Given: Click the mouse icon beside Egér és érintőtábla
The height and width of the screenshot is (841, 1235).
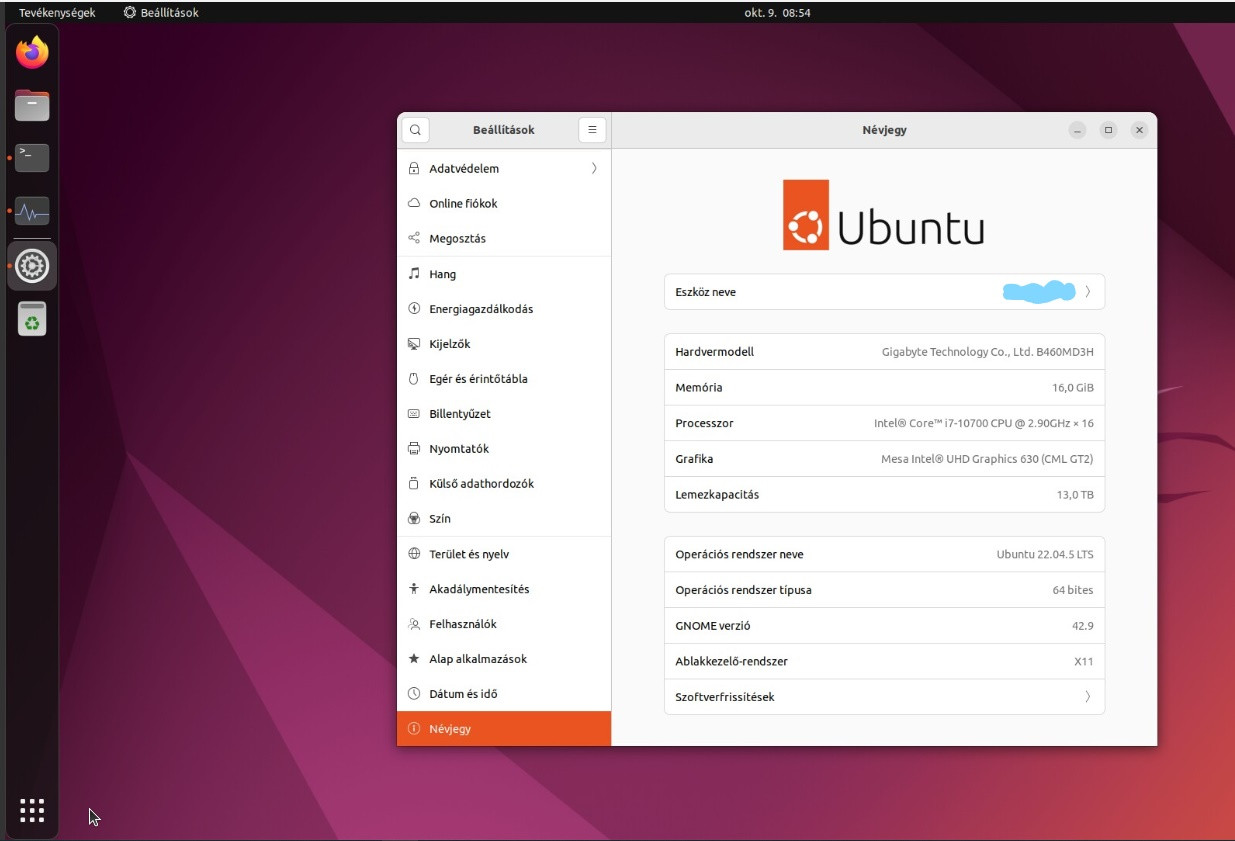Looking at the screenshot, I should pos(414,378).
